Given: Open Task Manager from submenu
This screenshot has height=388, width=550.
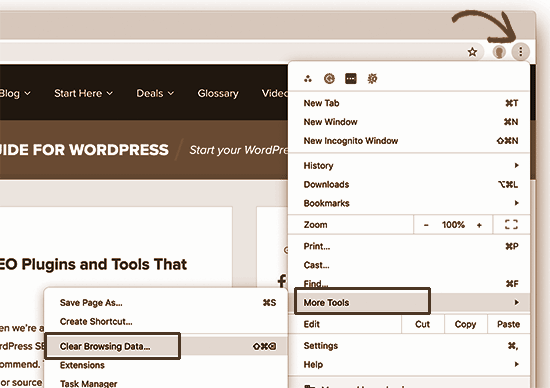Looking at the screenshot, I should pos(166,383).
